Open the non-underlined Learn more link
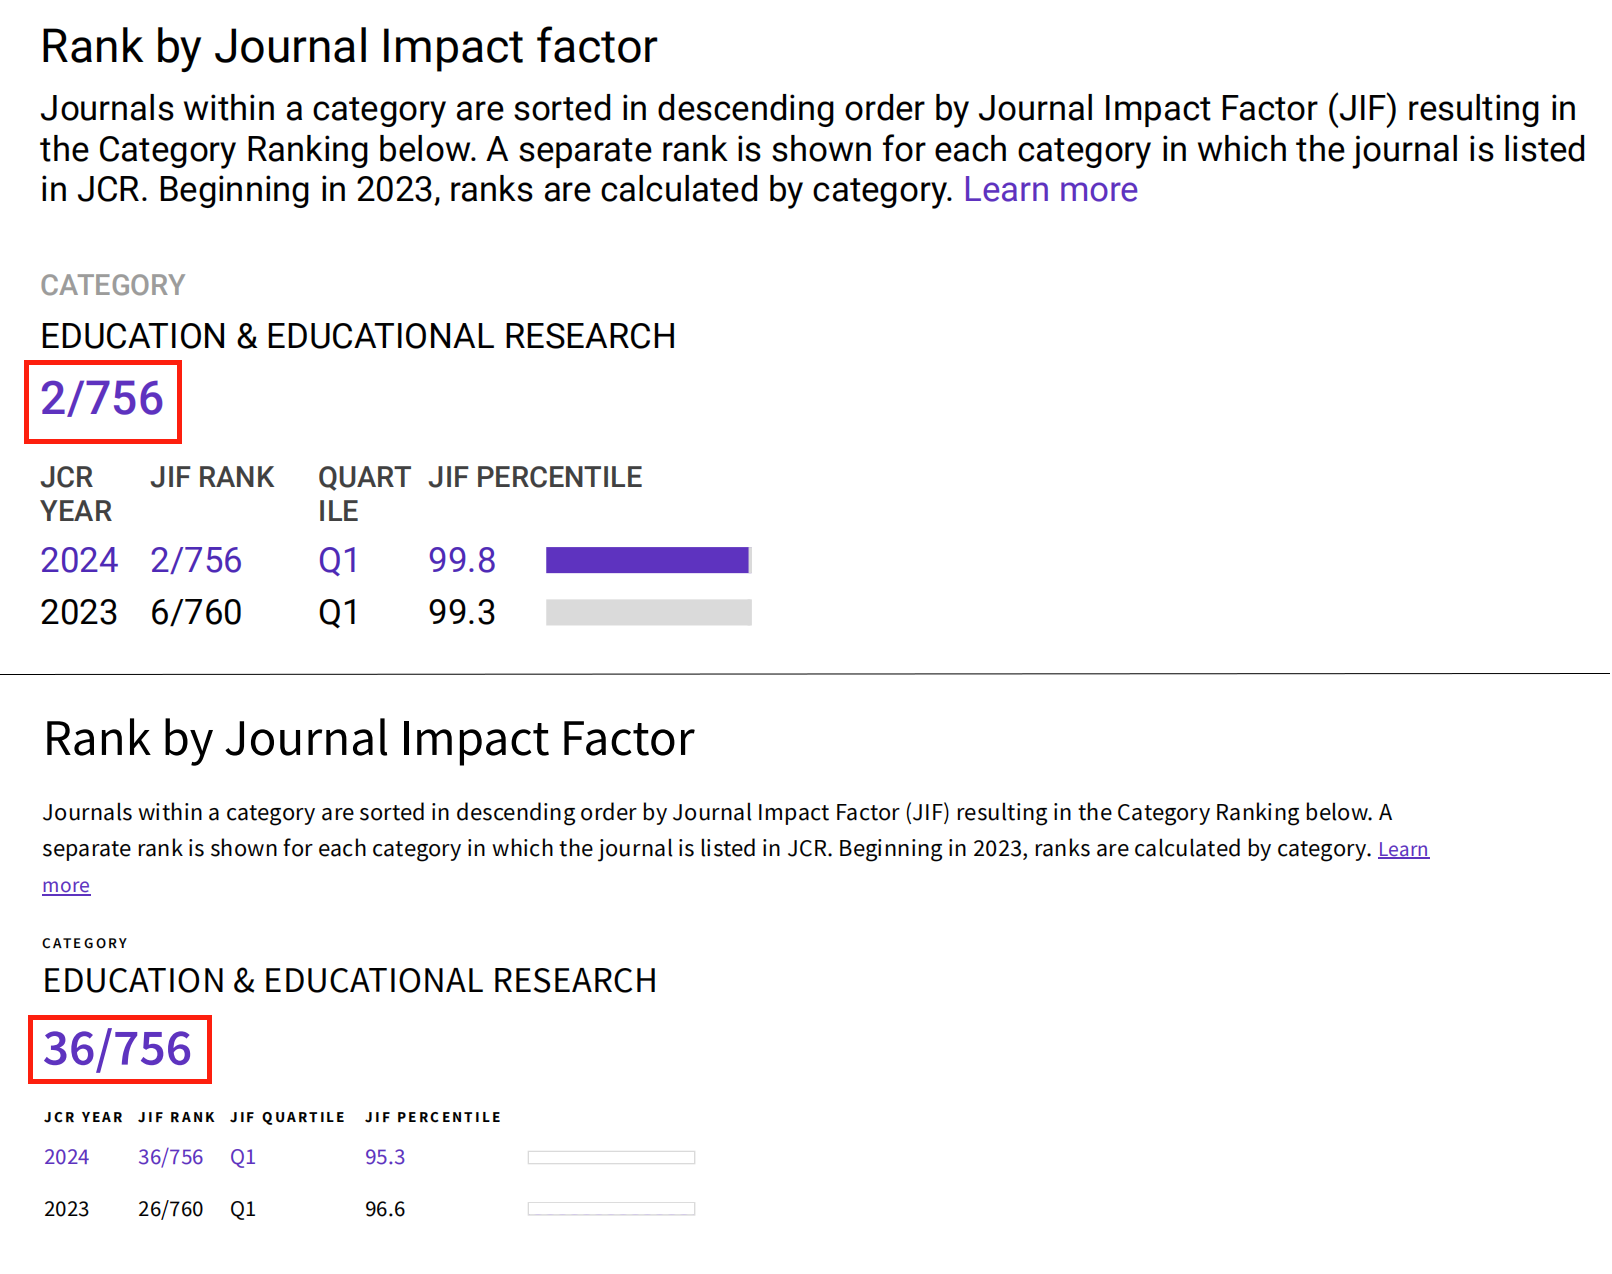Viewport: 1612px width, 1274px height. coord(1050,190)
